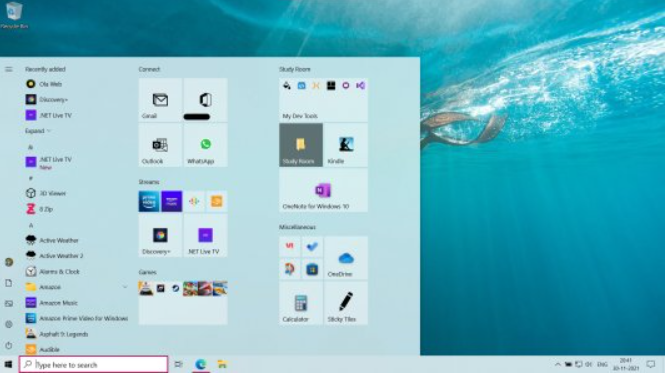The image size is (665, 374).
Task: Show hidden system tray icons
Action: coord(558,364)
